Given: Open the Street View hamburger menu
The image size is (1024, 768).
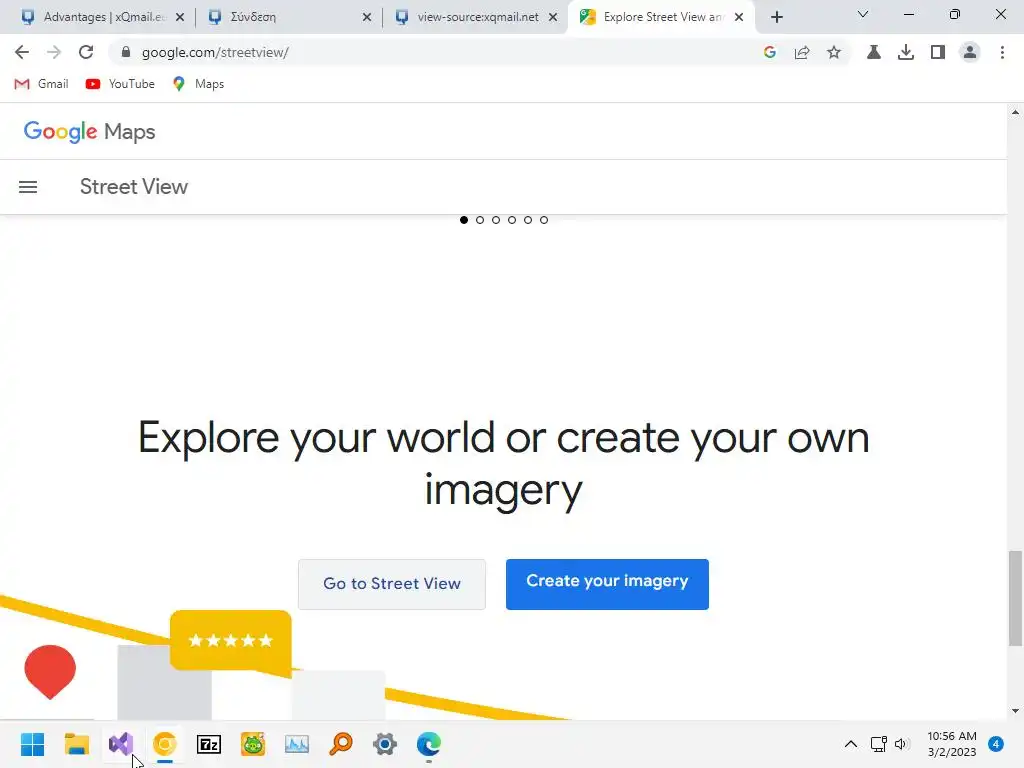Looking at the screenshot, I should tap(28, 187).
